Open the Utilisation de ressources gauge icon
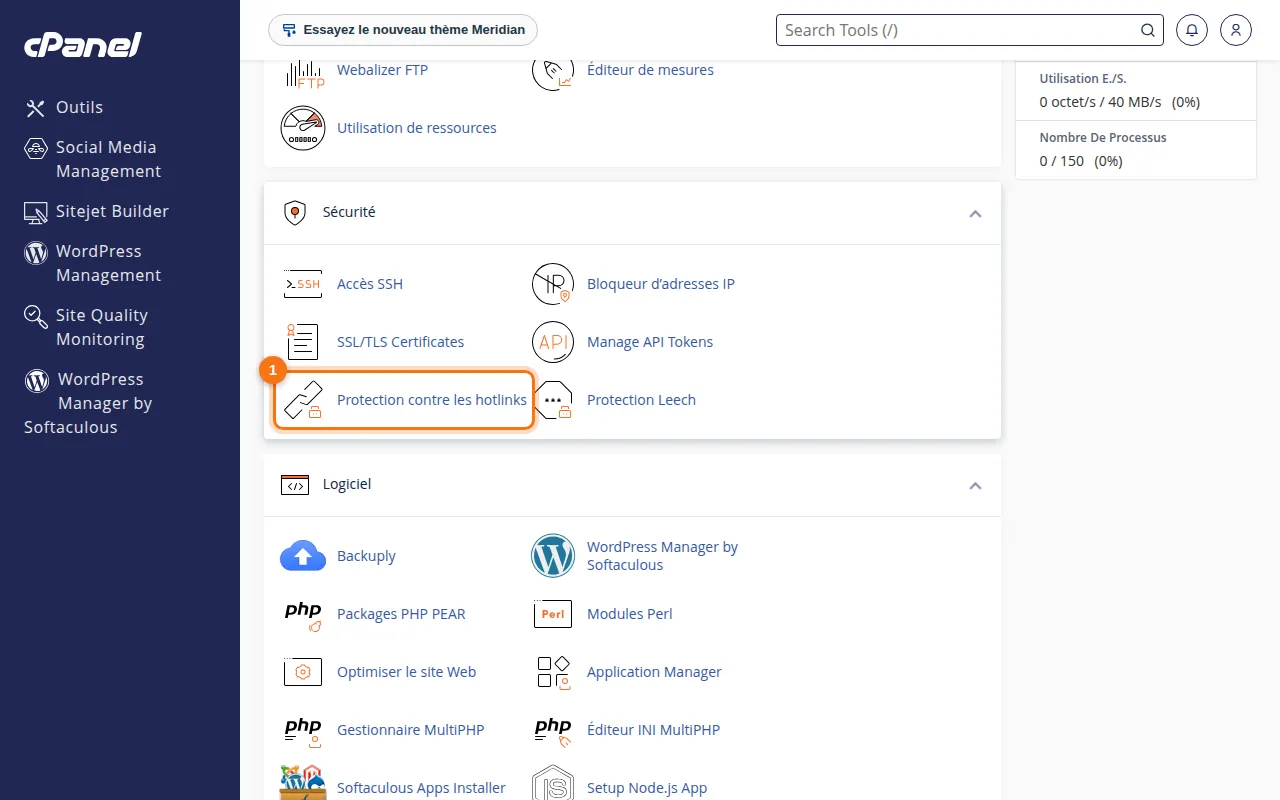The height and width of the screenshot is (800, 1280). pos(303,128)
